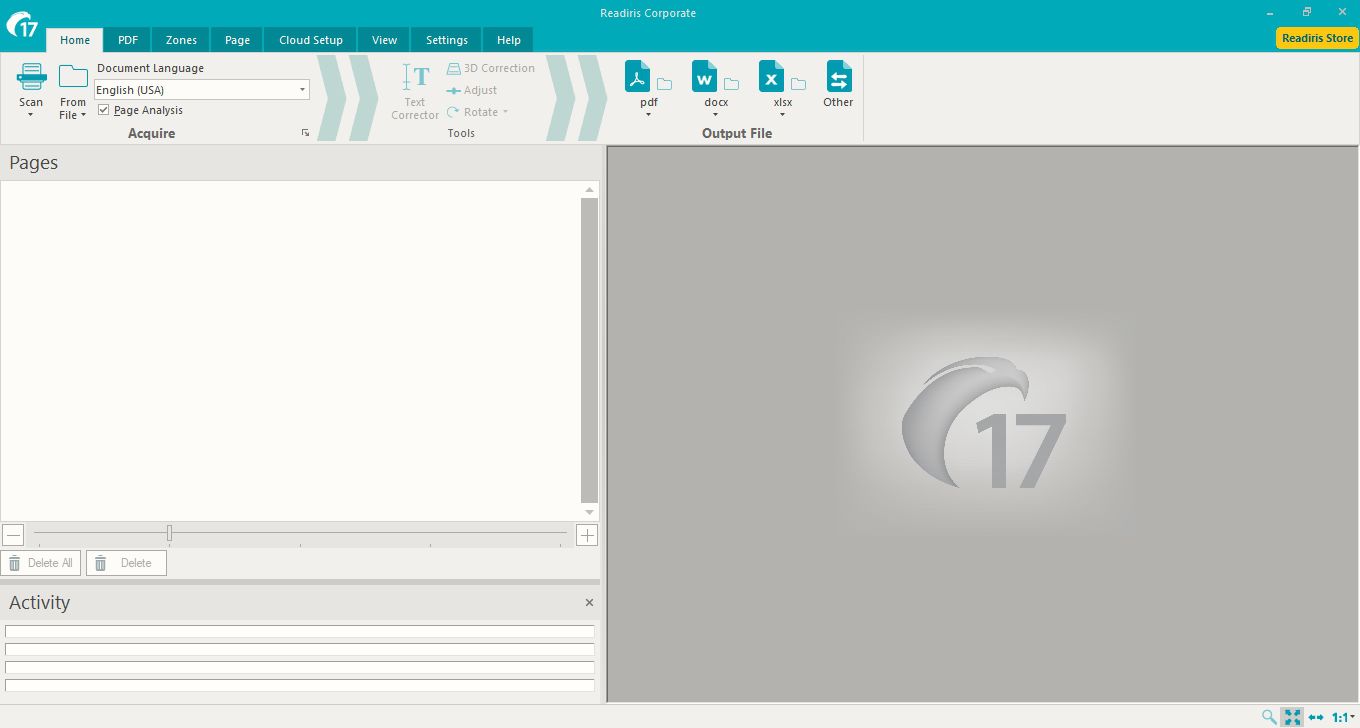Image resolution: width=1360 pixels, height=728 pixels.
Task: Open destination folder next to xlsx
Action: tap(798, 84)
